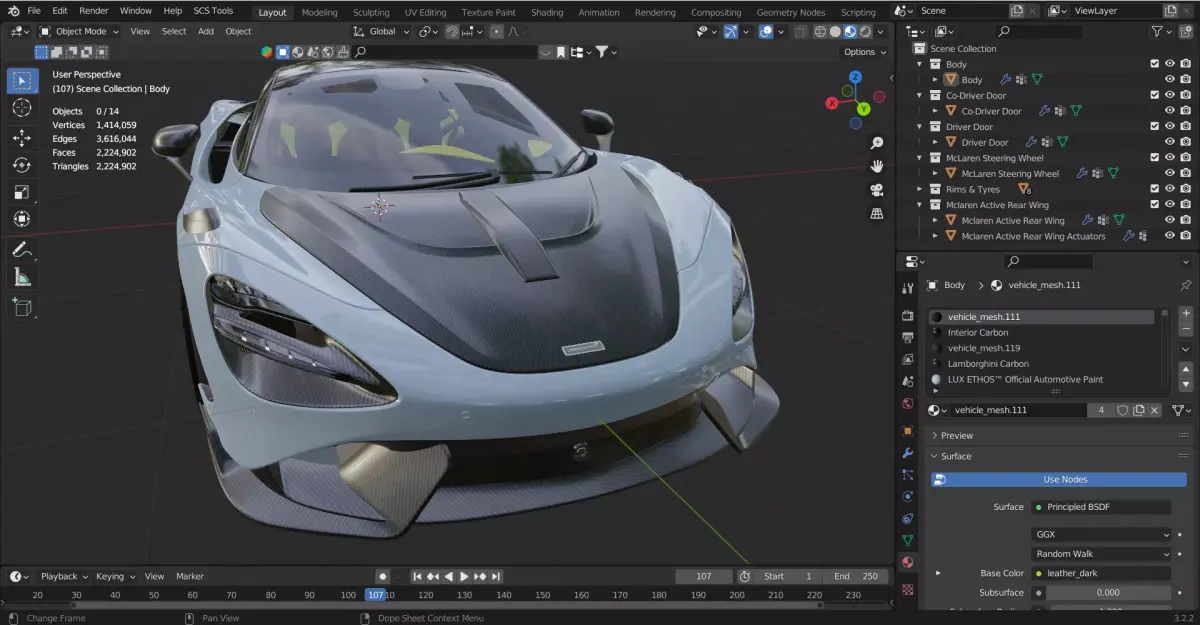
Task: Open the Physics properties tab
Action: coord(907,496)
